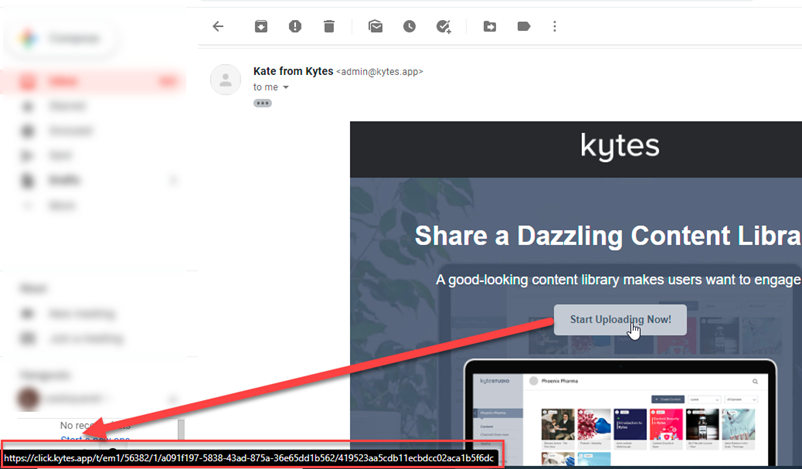Screen dimensions: 802x469
Task: Click sender avatar for Kate from Kytes
Action: [226, 80]
